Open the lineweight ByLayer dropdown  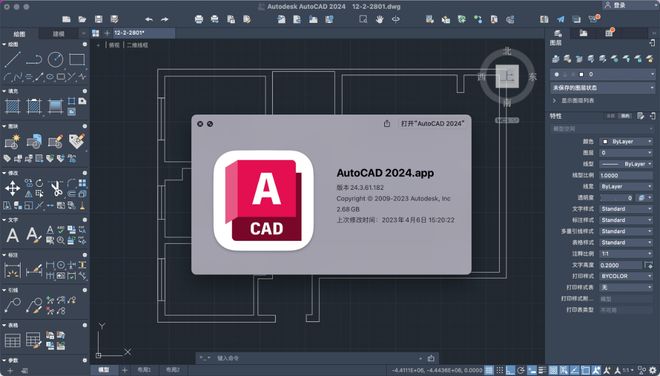[x=626, y=186]
